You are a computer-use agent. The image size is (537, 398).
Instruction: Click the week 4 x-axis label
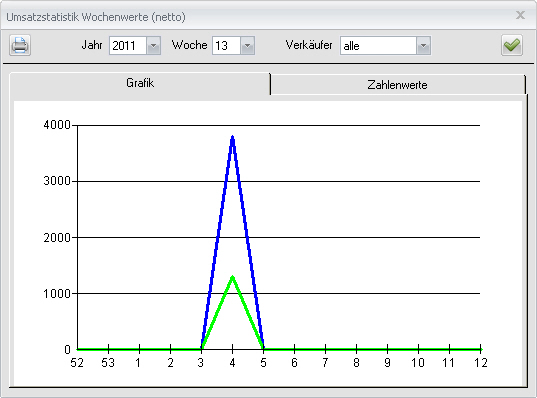coord(233,363)
